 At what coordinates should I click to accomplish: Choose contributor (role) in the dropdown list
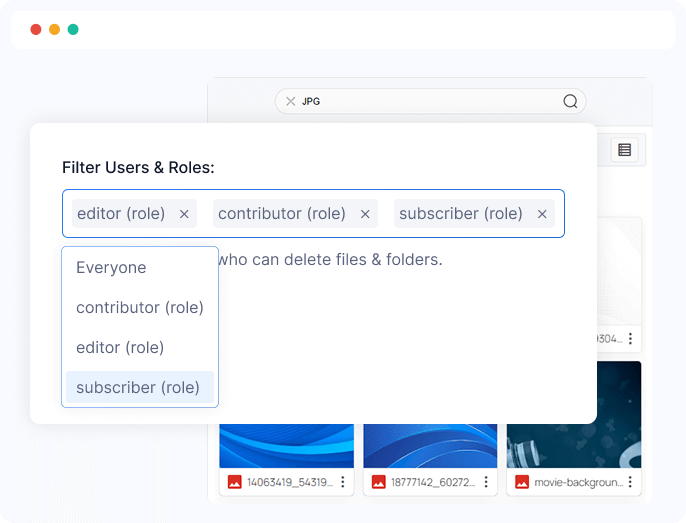coord(140,308)
